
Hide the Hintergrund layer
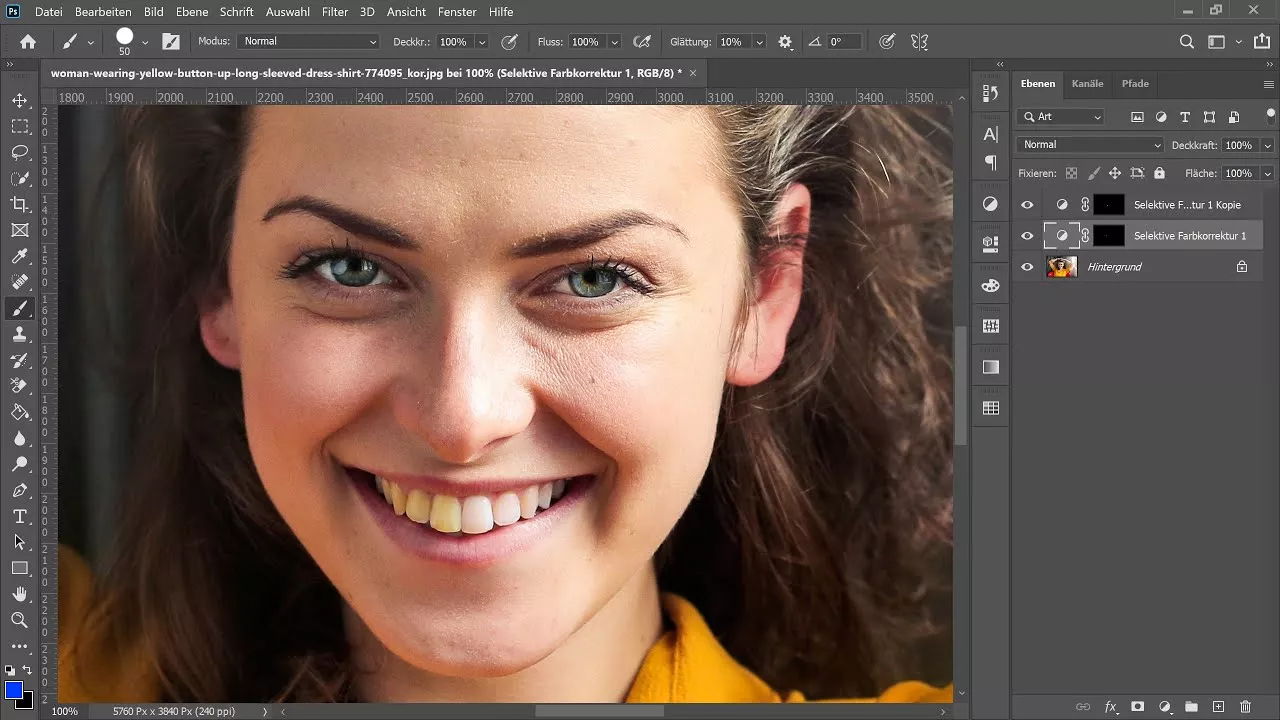(1027, 266)
